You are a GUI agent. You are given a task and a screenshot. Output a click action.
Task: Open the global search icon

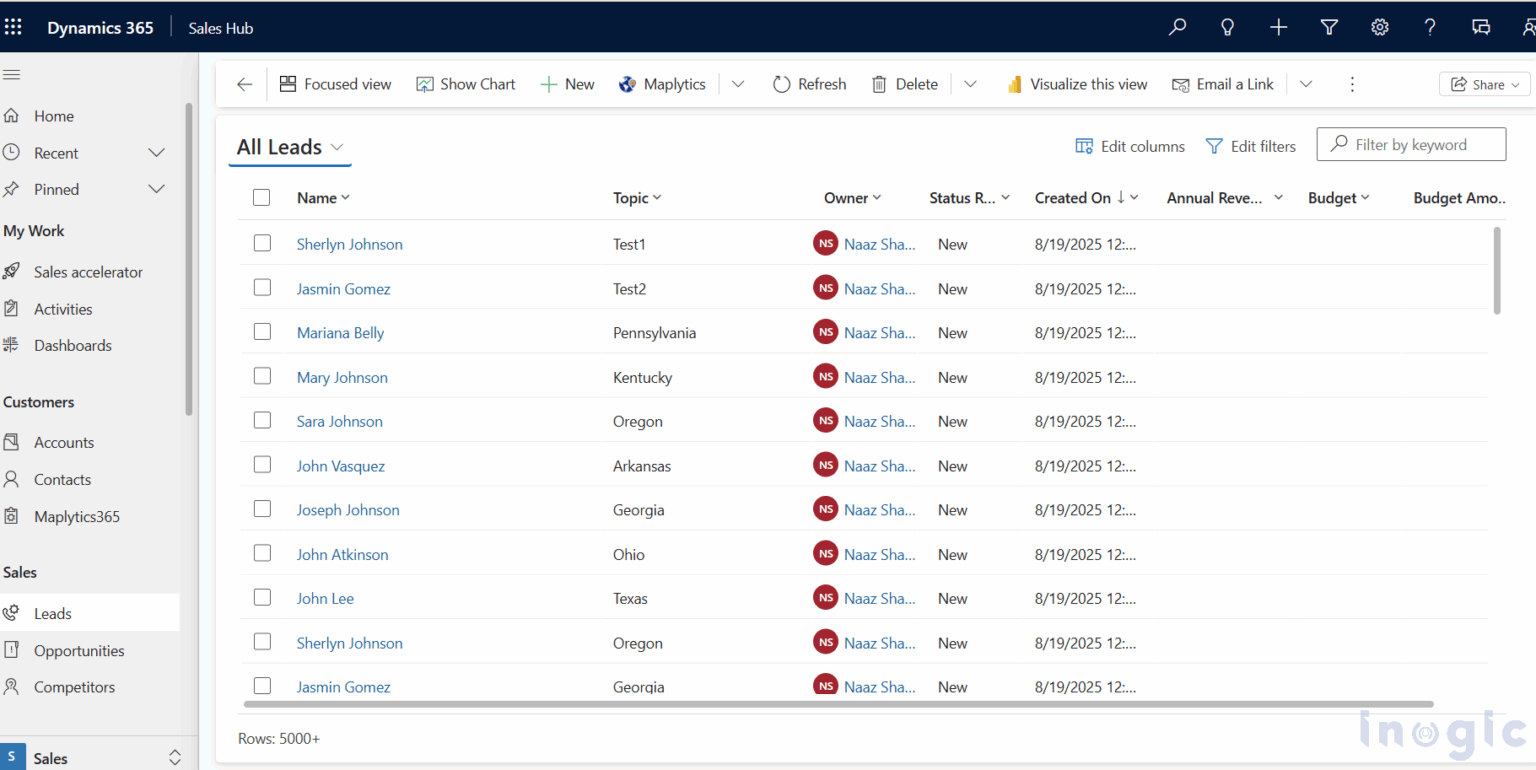pos(1177,27)
